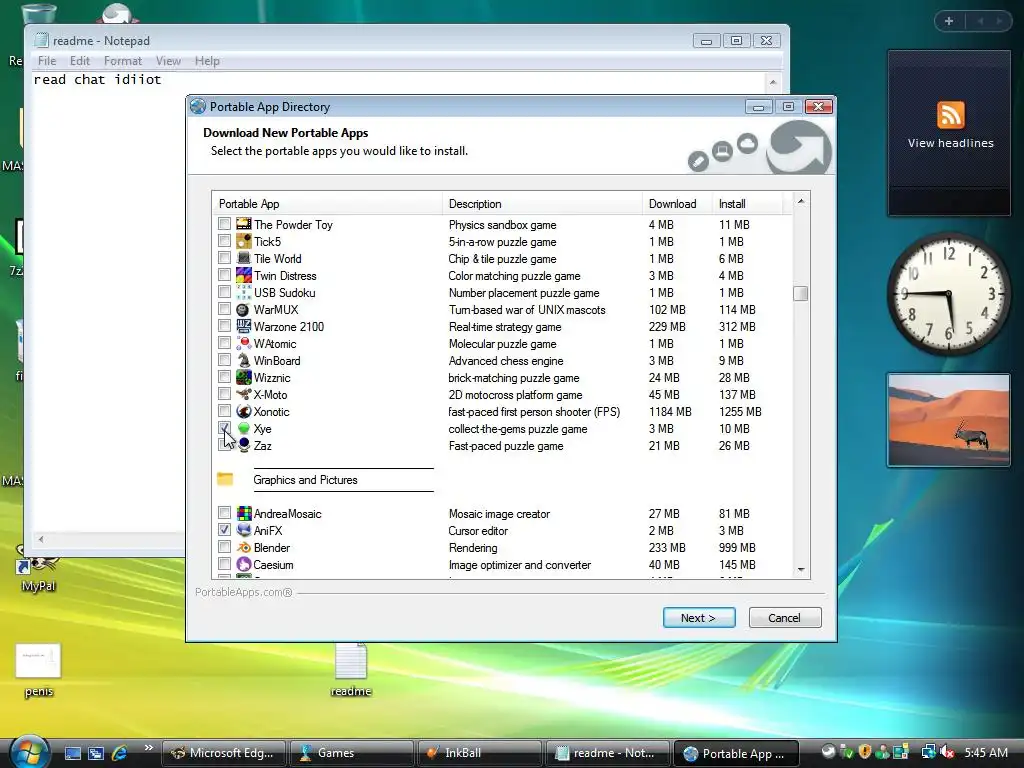This screenshot has height=768, width=1024.
Task: Expand hidden quick launch items chevron
Action: click(x=148, y=748)
